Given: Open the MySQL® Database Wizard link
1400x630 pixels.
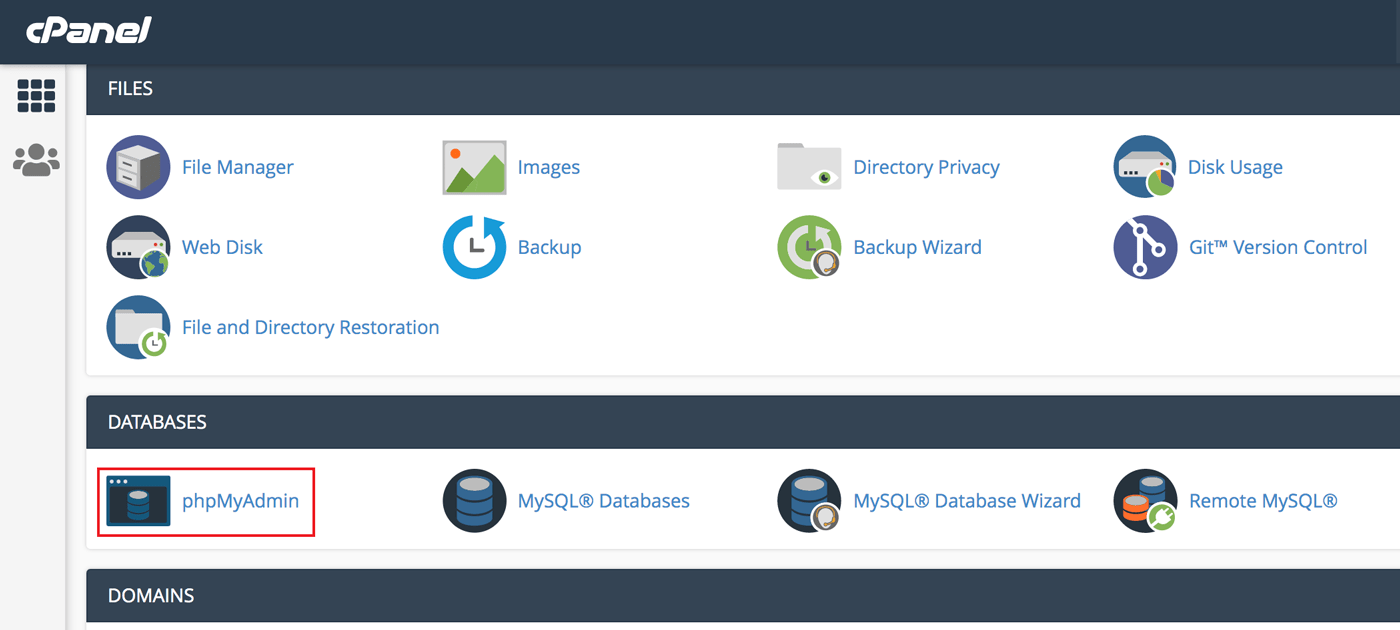Looking at the screenshot, I should pos(967,501).
